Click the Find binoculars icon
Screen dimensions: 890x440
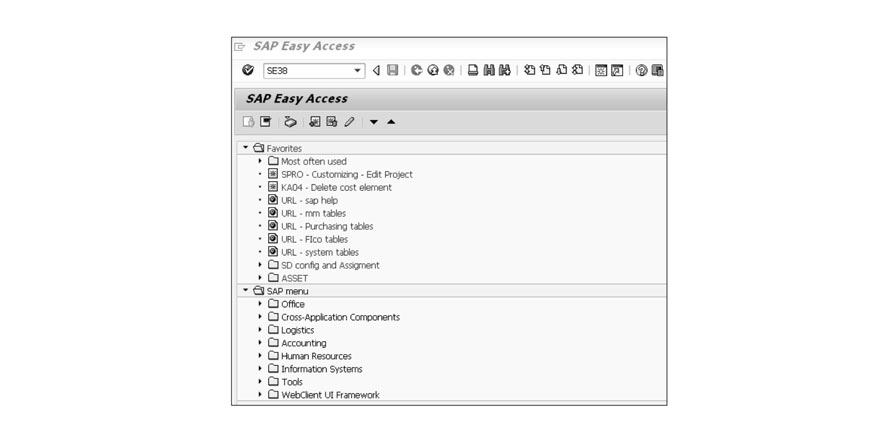[x=489, y=70]
